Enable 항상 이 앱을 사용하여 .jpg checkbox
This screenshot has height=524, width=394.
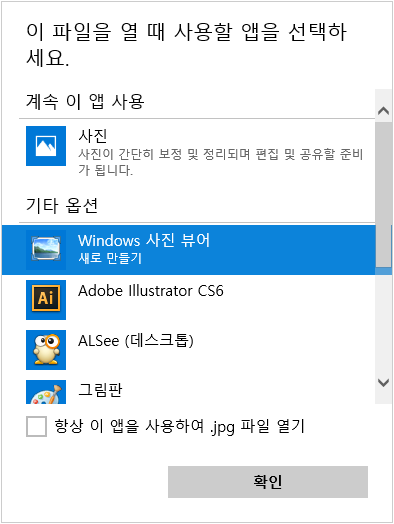coord(36,426)
